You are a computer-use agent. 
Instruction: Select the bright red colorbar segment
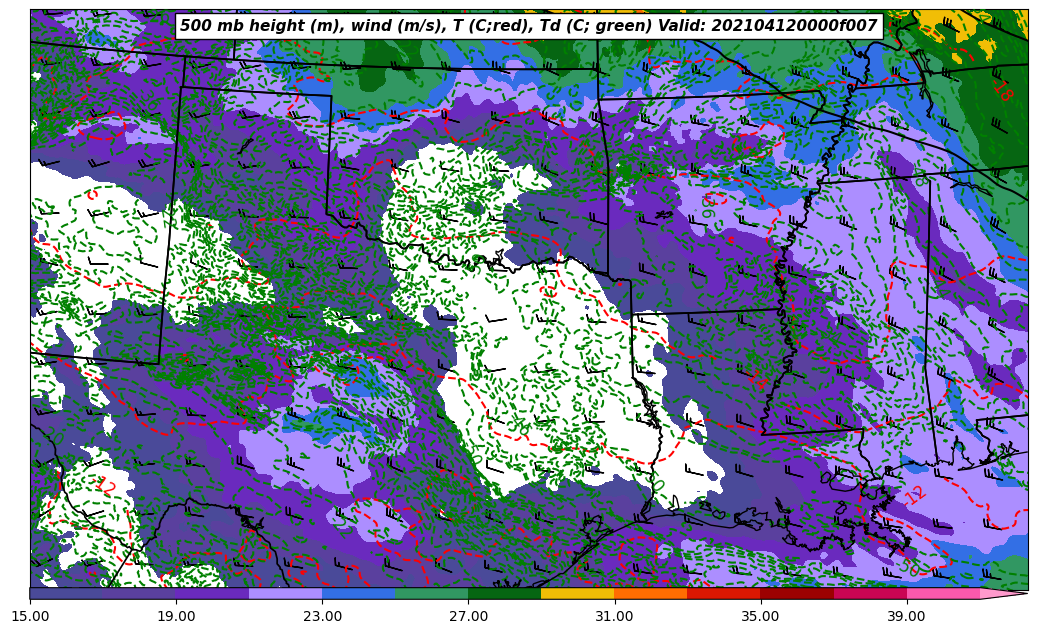tap(723, 593)
